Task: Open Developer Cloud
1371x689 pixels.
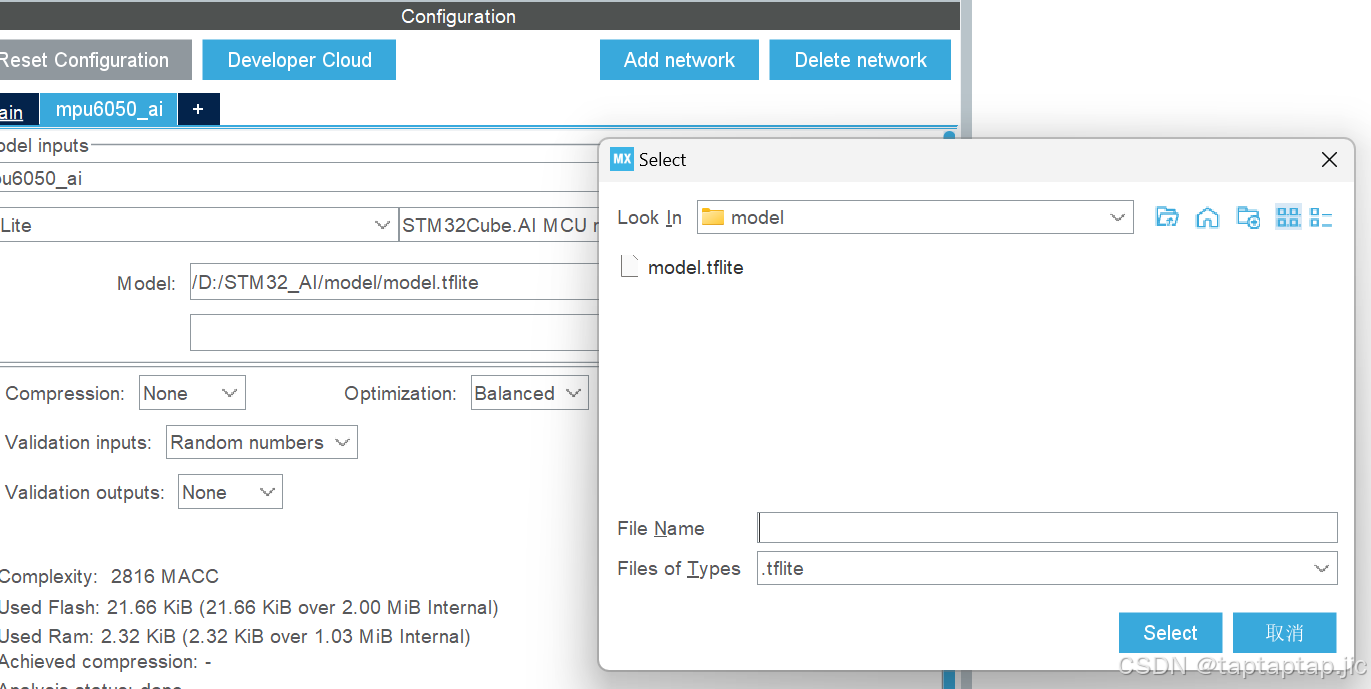Action: tap(299, 60)
